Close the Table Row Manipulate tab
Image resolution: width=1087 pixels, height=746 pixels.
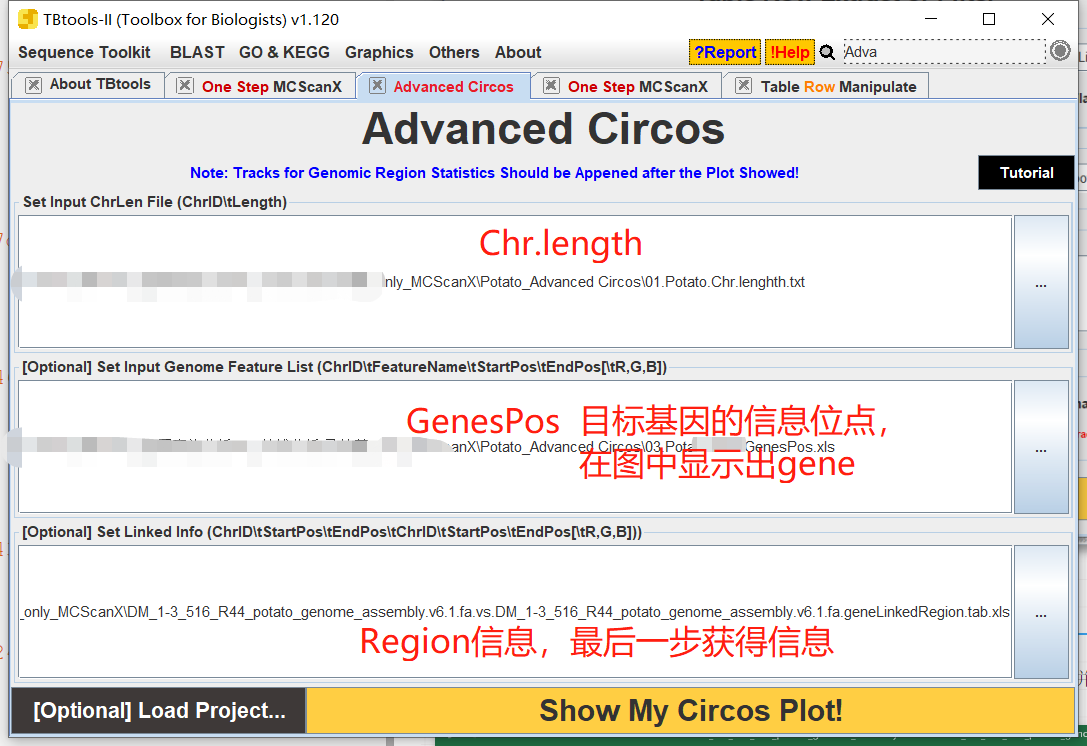coord(743,86)
